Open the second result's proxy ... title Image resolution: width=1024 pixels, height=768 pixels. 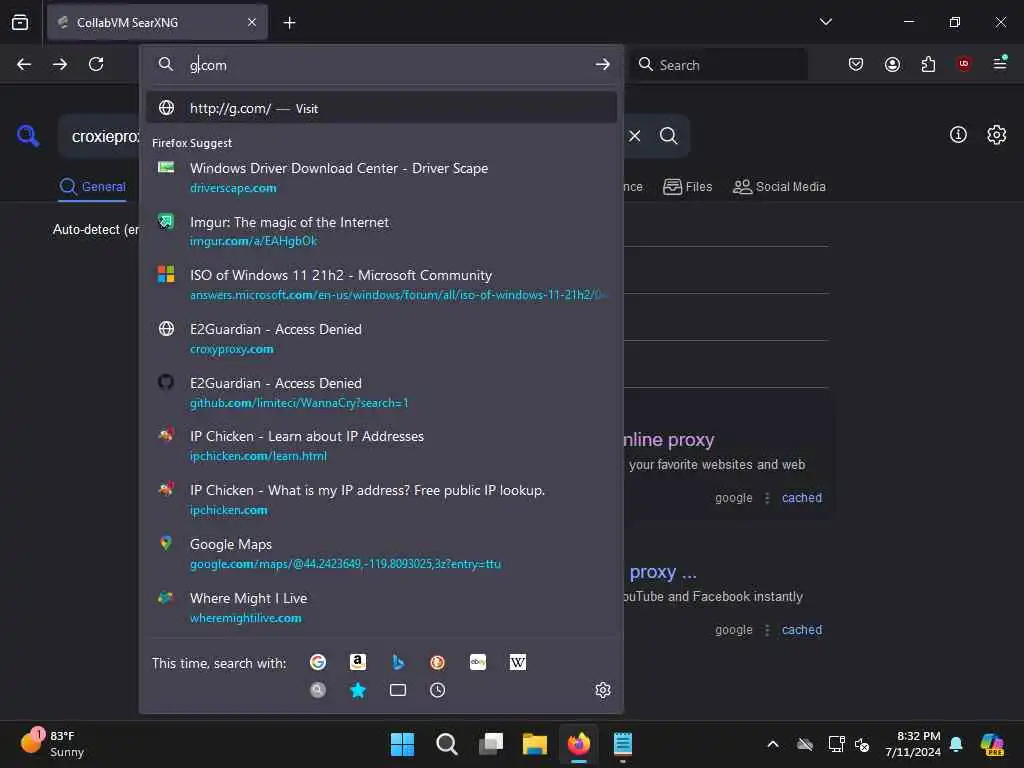pos(663,572)
